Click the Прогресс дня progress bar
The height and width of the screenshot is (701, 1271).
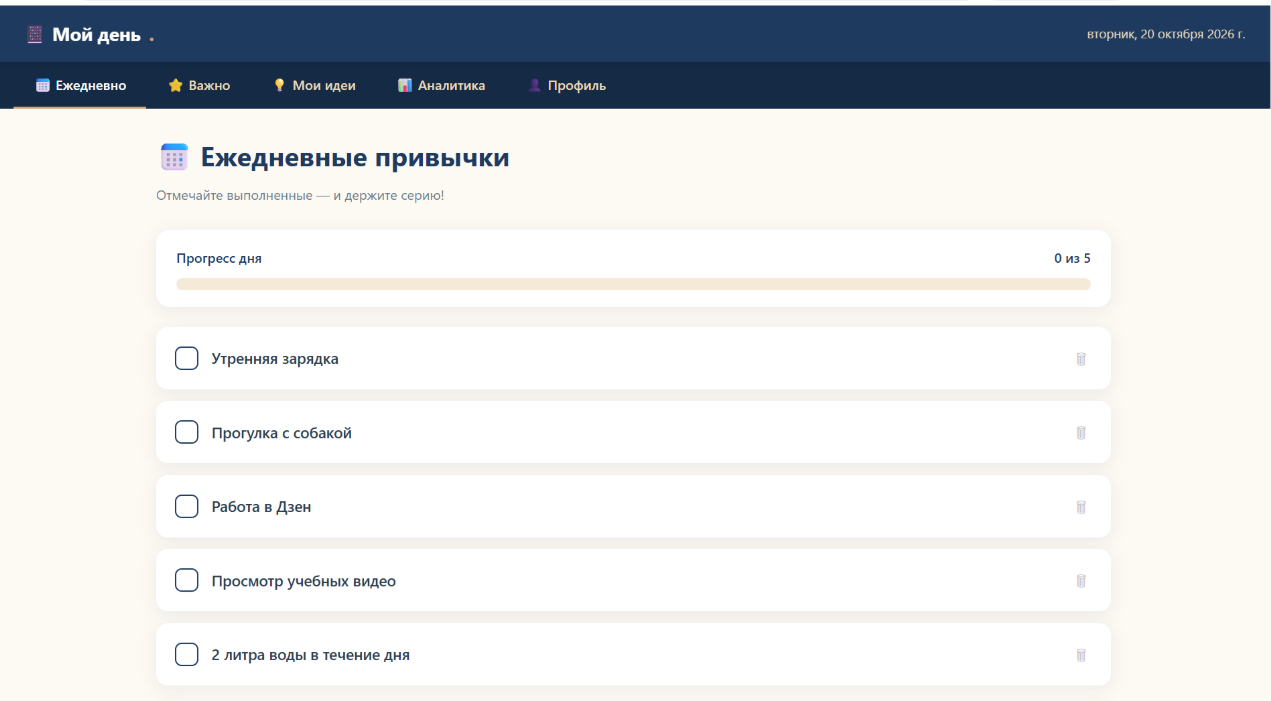tap(633, 284)
